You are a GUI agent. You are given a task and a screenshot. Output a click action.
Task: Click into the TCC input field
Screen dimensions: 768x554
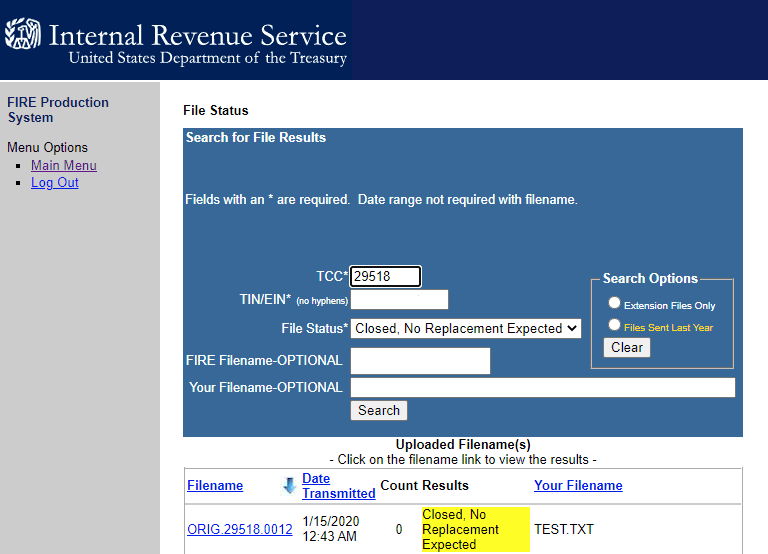[x=385, y=276]
